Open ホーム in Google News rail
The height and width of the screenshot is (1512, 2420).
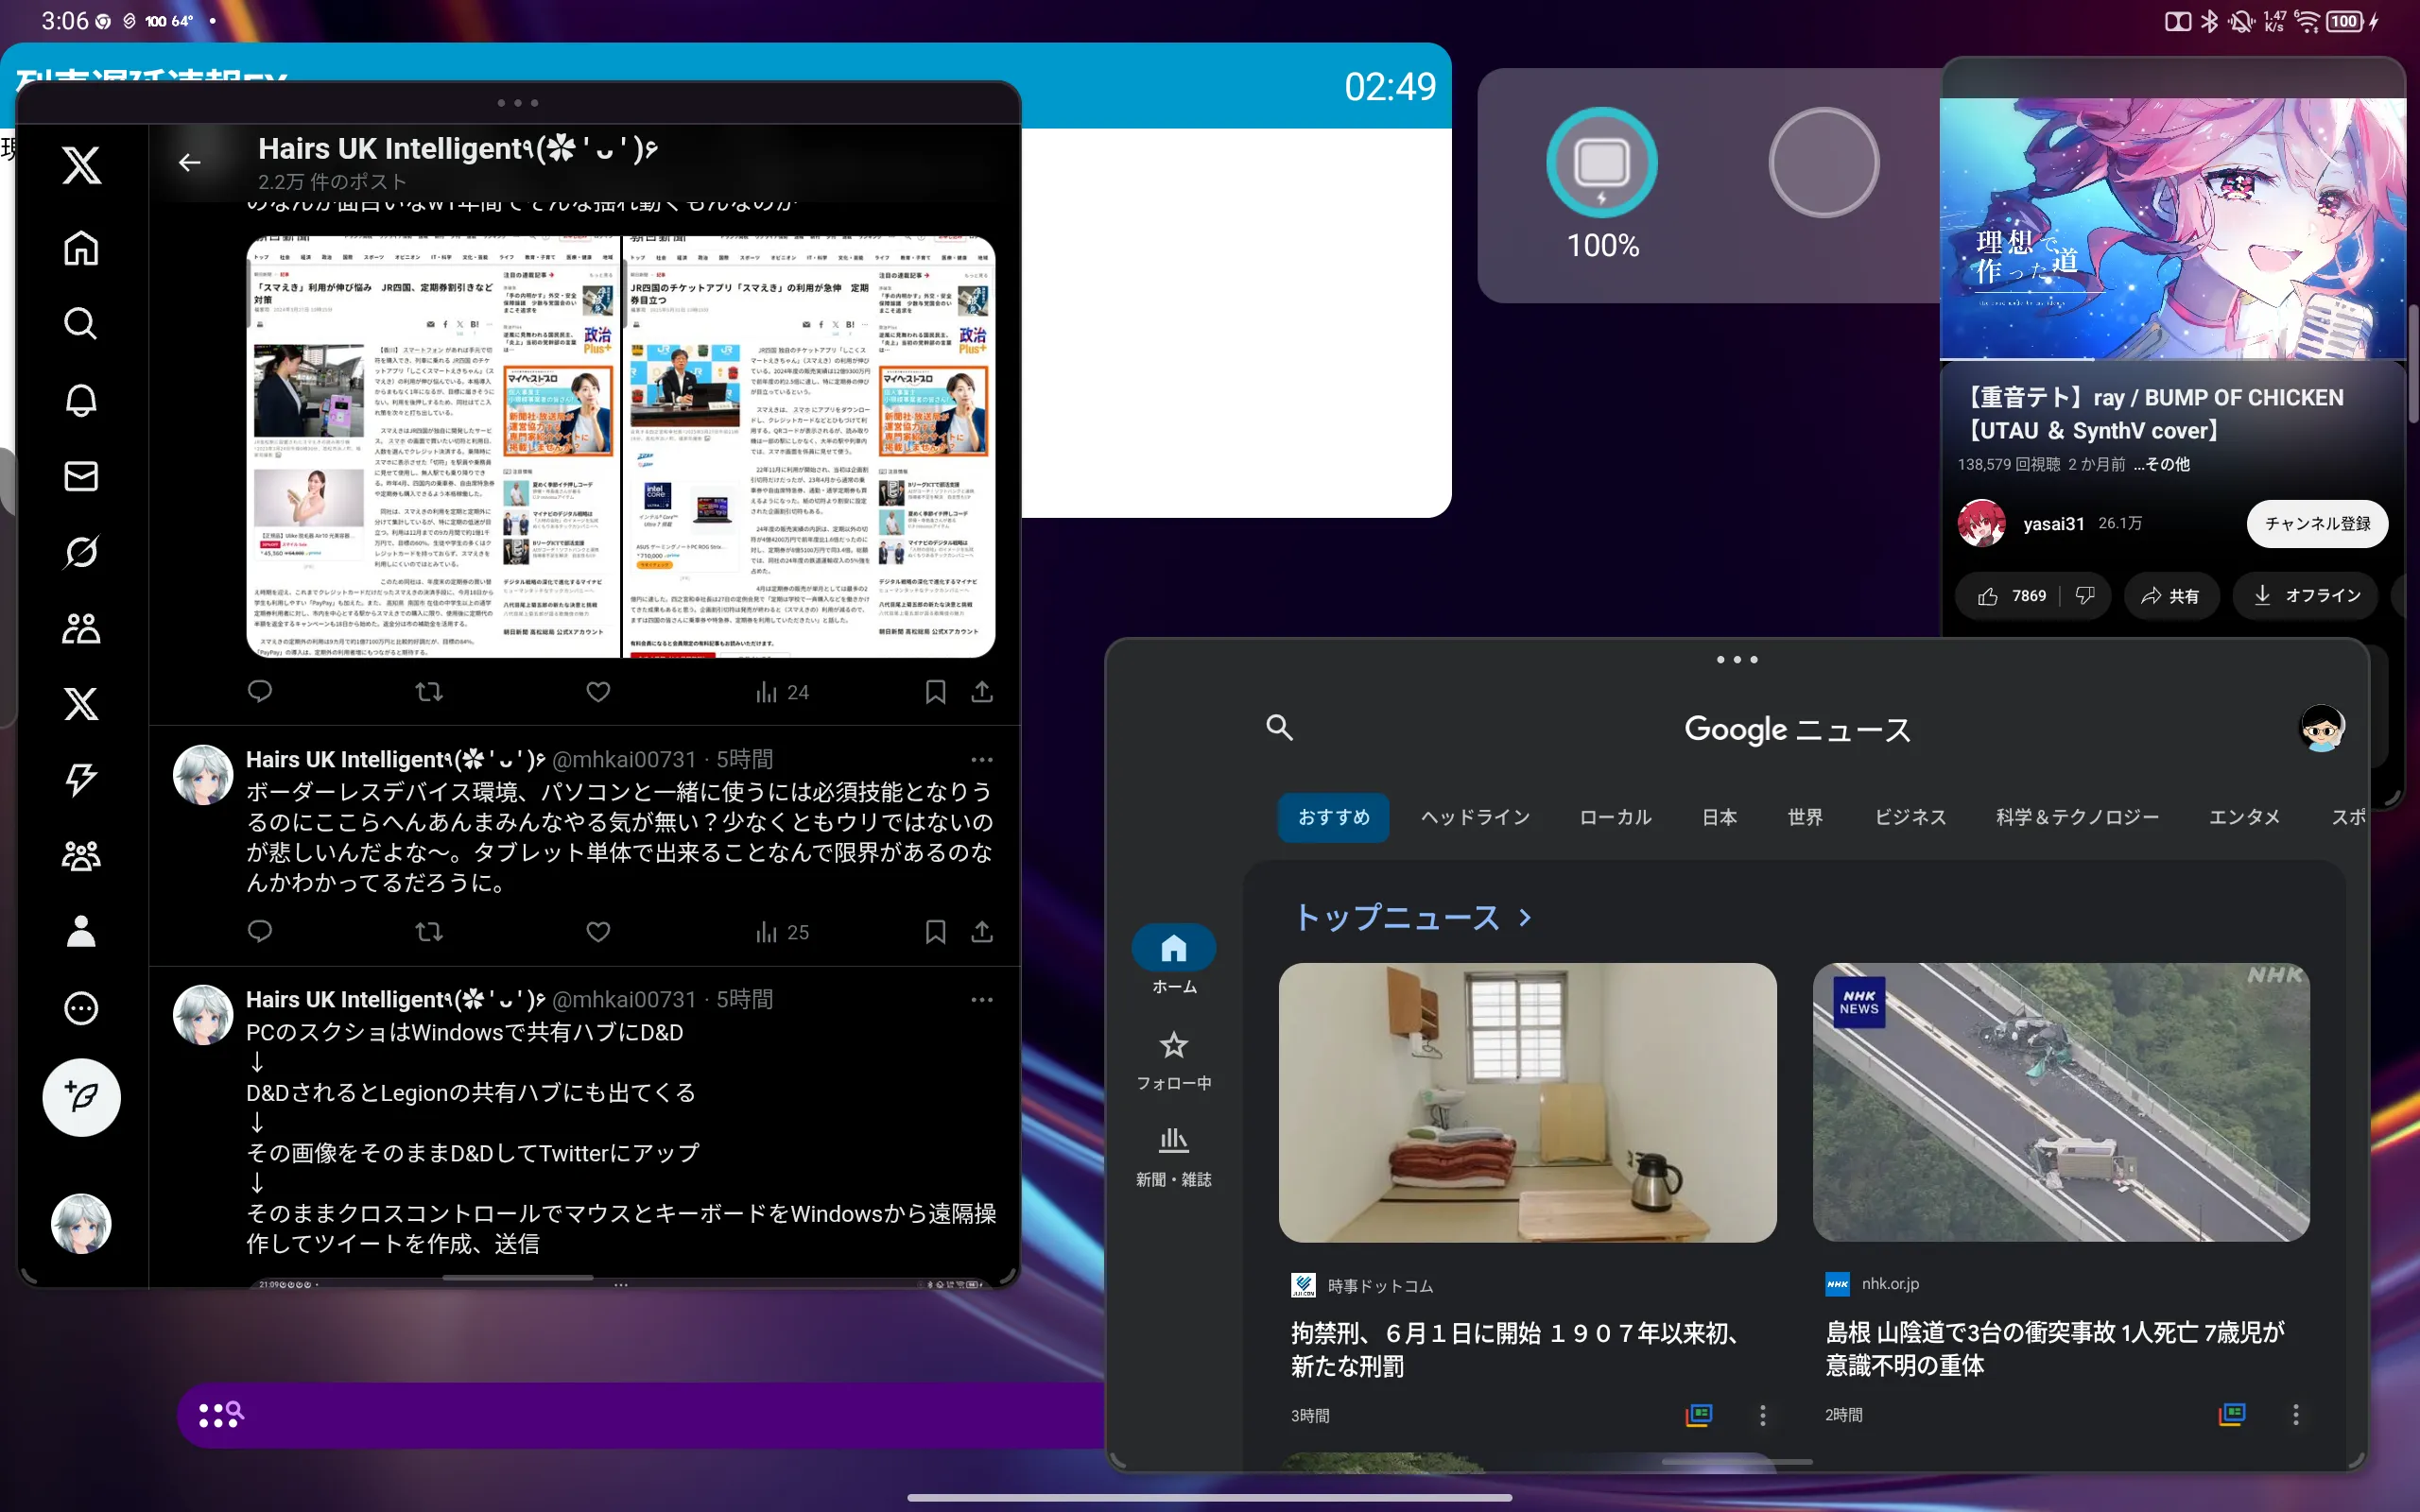point(1174,960)
